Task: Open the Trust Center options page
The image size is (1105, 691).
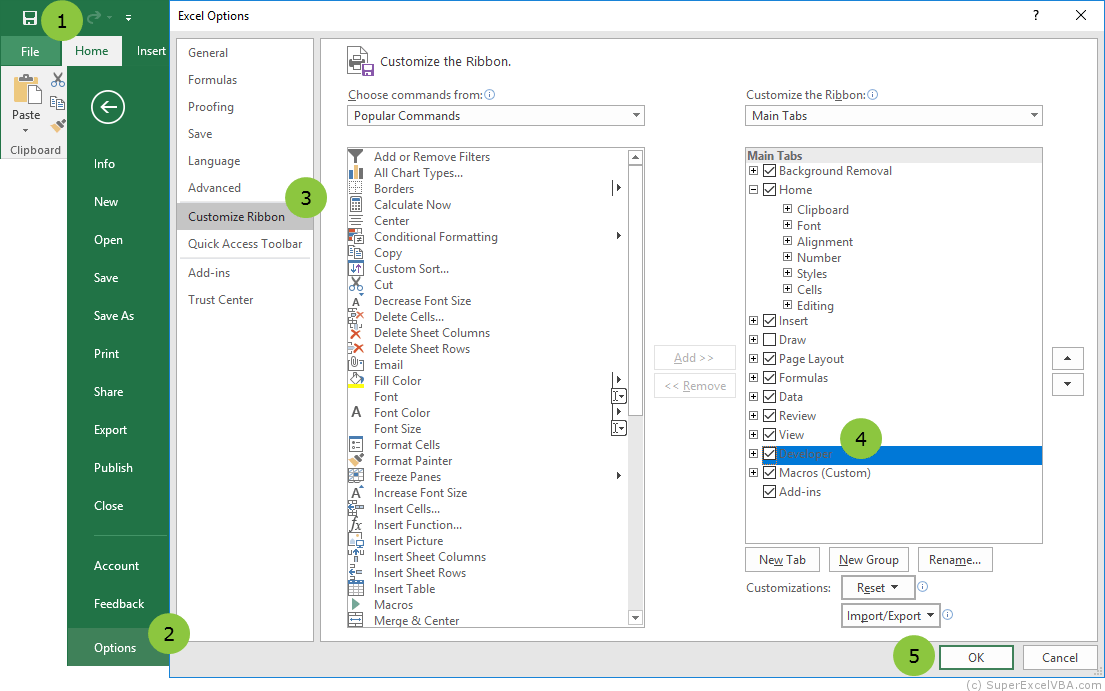Action: click(220, 299)
